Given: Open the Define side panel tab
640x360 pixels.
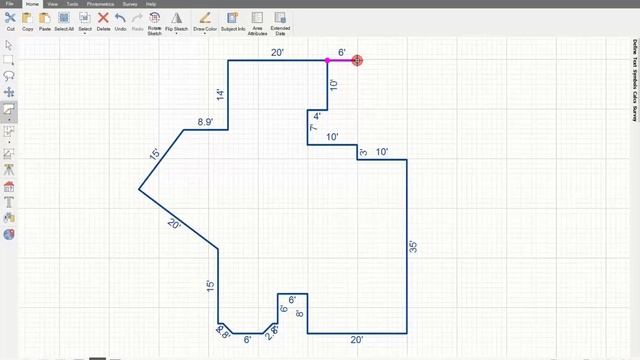Looking at the screenshot, I should [x=635, y=47].
